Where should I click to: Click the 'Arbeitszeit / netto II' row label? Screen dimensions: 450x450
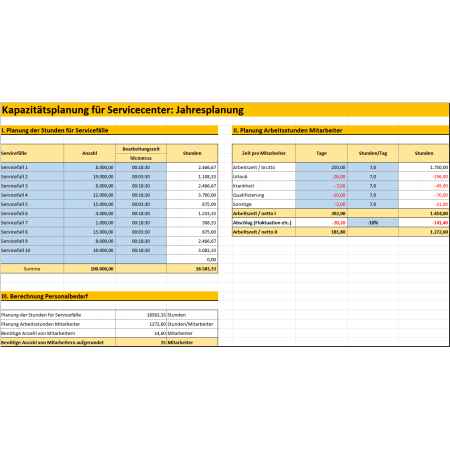pos(264,232)
